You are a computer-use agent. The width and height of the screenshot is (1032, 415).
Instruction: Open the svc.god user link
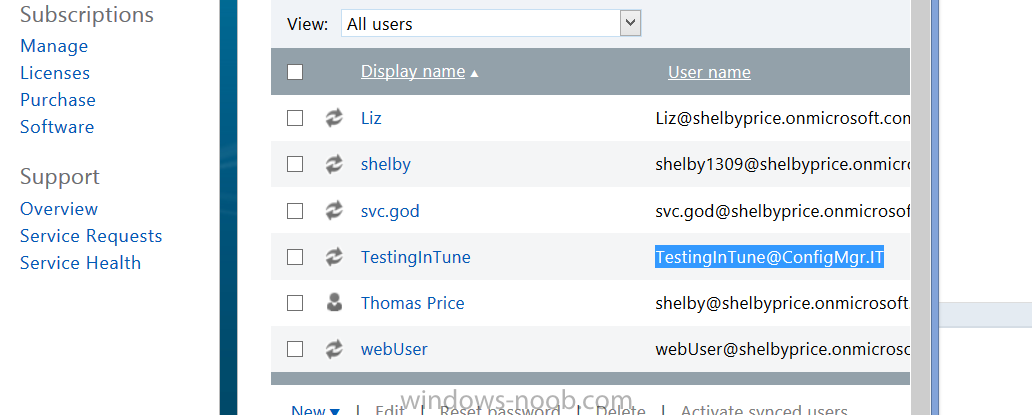[390, 211]
